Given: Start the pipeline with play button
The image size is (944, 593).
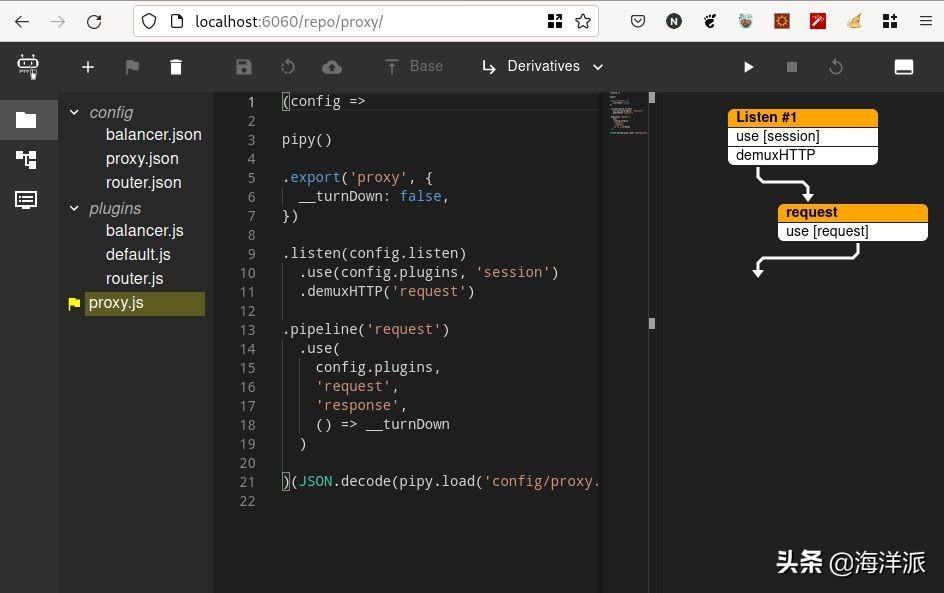Looking at the screenshot, I should point(748,67).
